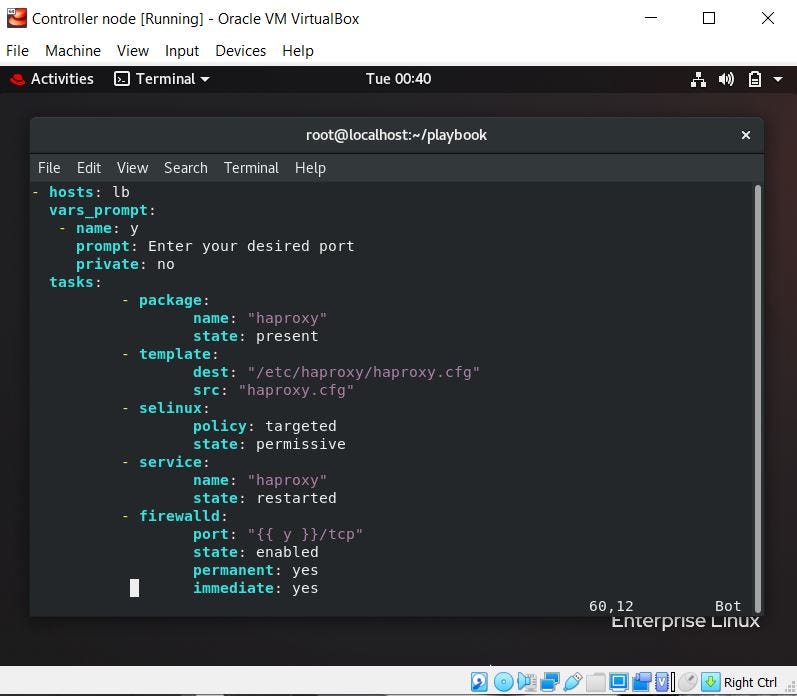Click the "/etc/haproxy/haproxy.cfg" dest path

pyautogui.click(x=363, y=372)
